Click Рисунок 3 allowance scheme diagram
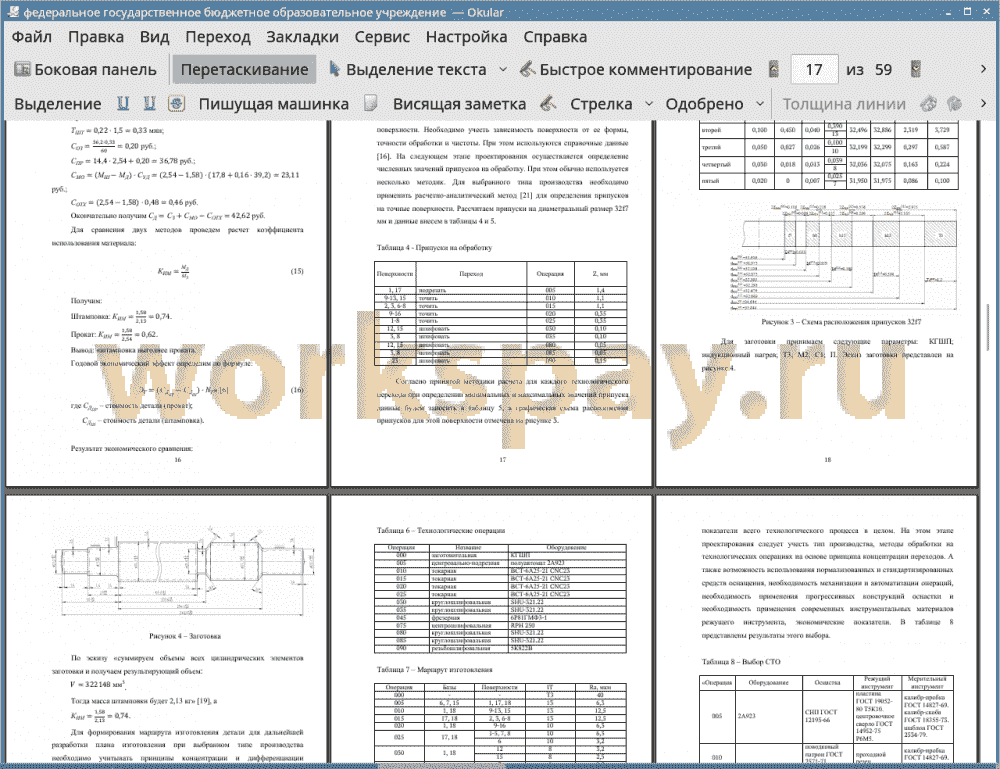The image size is (1000, 769). [841, 258]
